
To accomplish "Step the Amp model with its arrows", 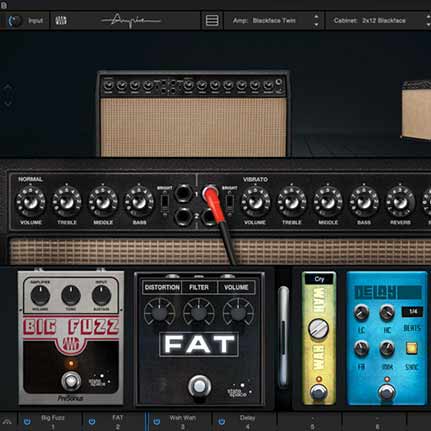I will point(316,21).
